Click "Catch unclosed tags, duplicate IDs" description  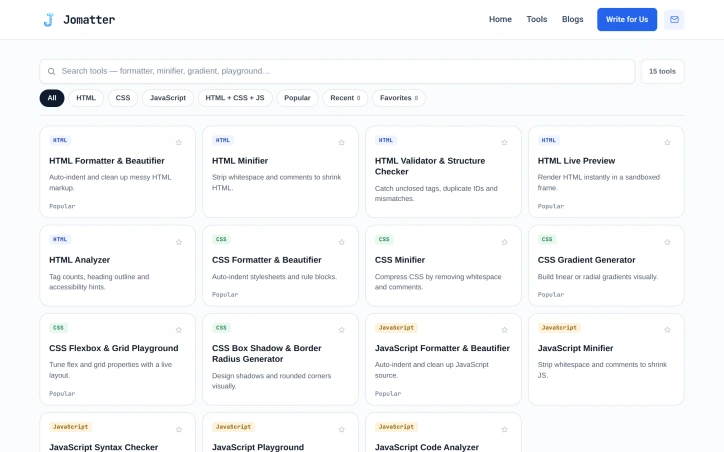[x=436, y=194]
